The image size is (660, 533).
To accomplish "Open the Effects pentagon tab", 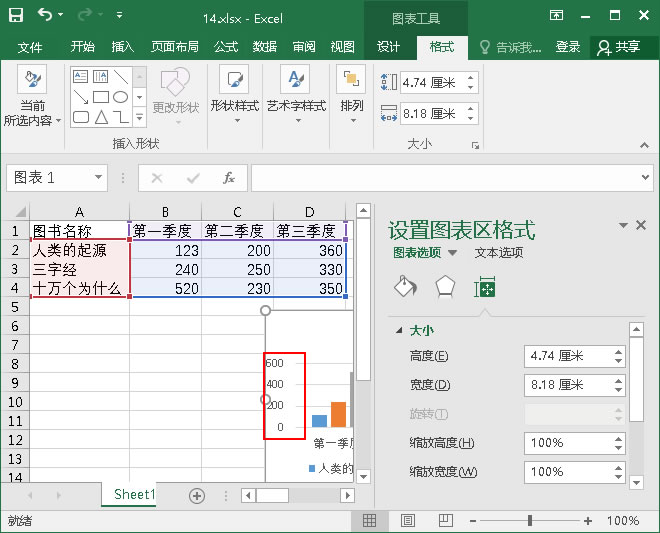I will [x=445, y=287].
